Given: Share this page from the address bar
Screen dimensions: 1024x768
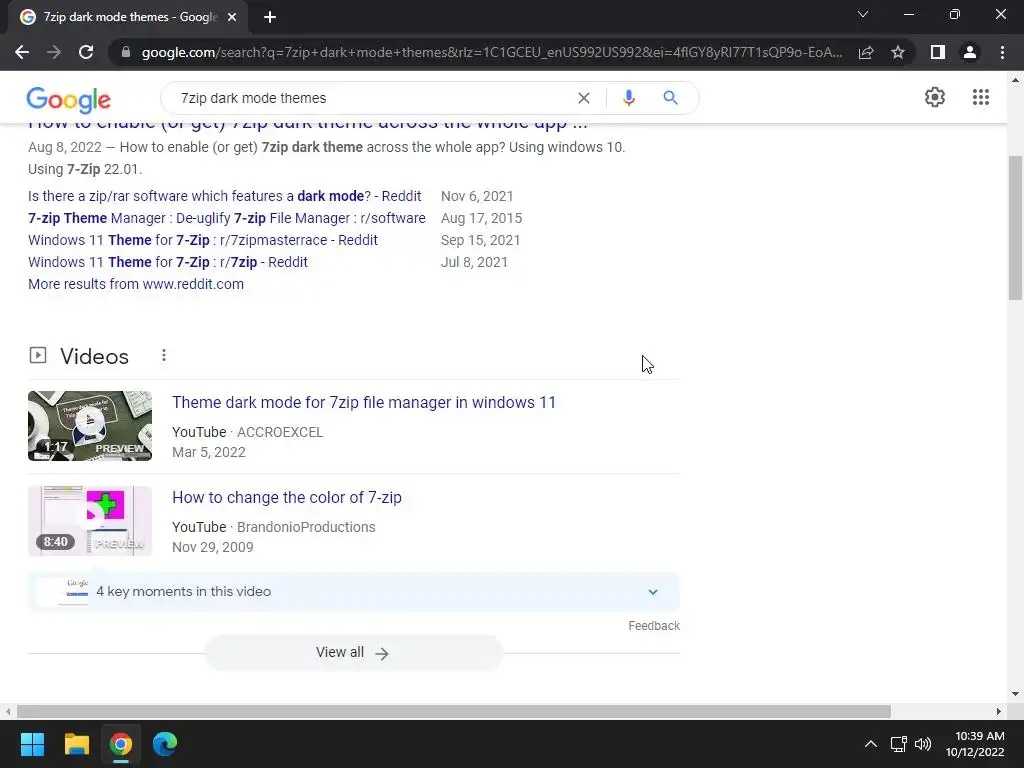Looking at the screenshot, I should (866, 52).
